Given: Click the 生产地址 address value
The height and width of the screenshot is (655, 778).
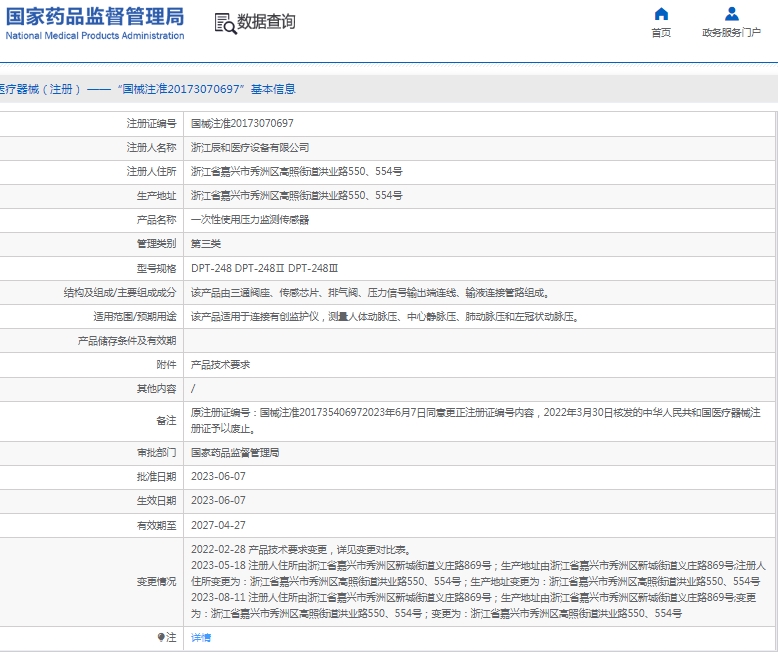Looking at the screenshot, I should pos(297,196).
